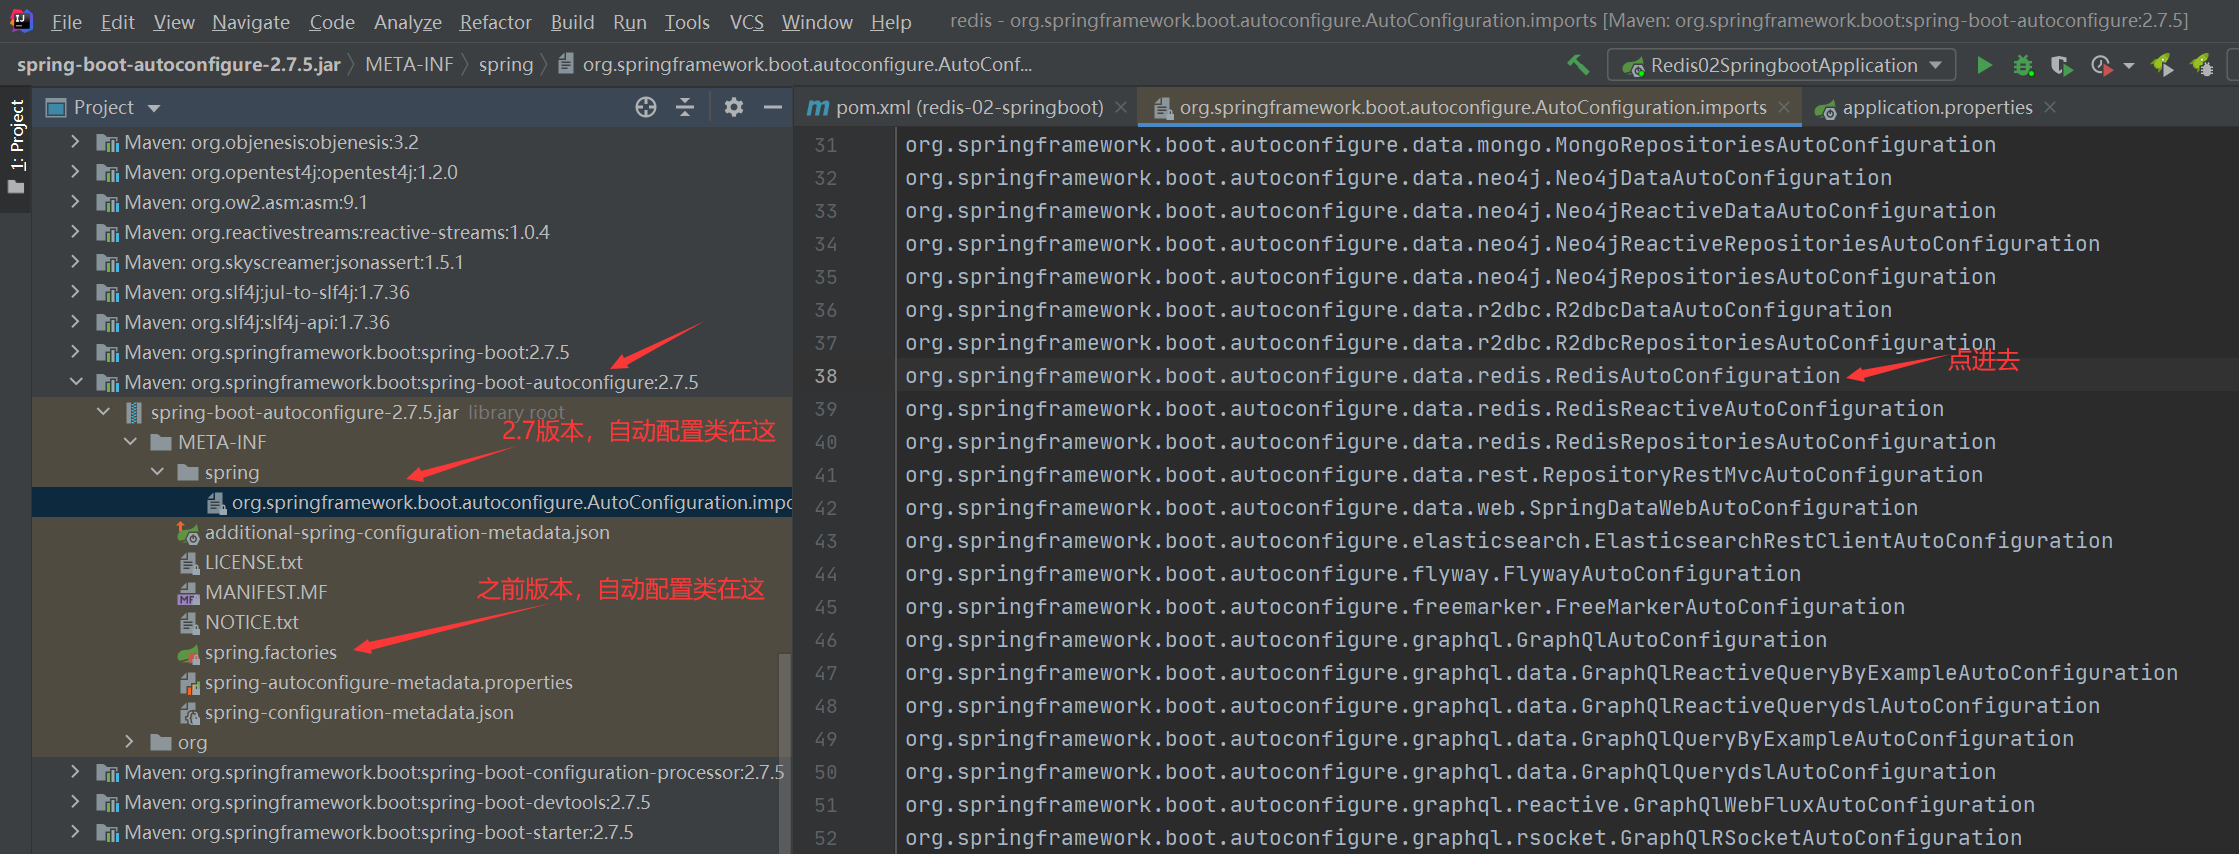2239x854 pixels.
Task: Click RedisReactiveAutoConfiguration line in editor
Action: click(x=1424, y=409)
